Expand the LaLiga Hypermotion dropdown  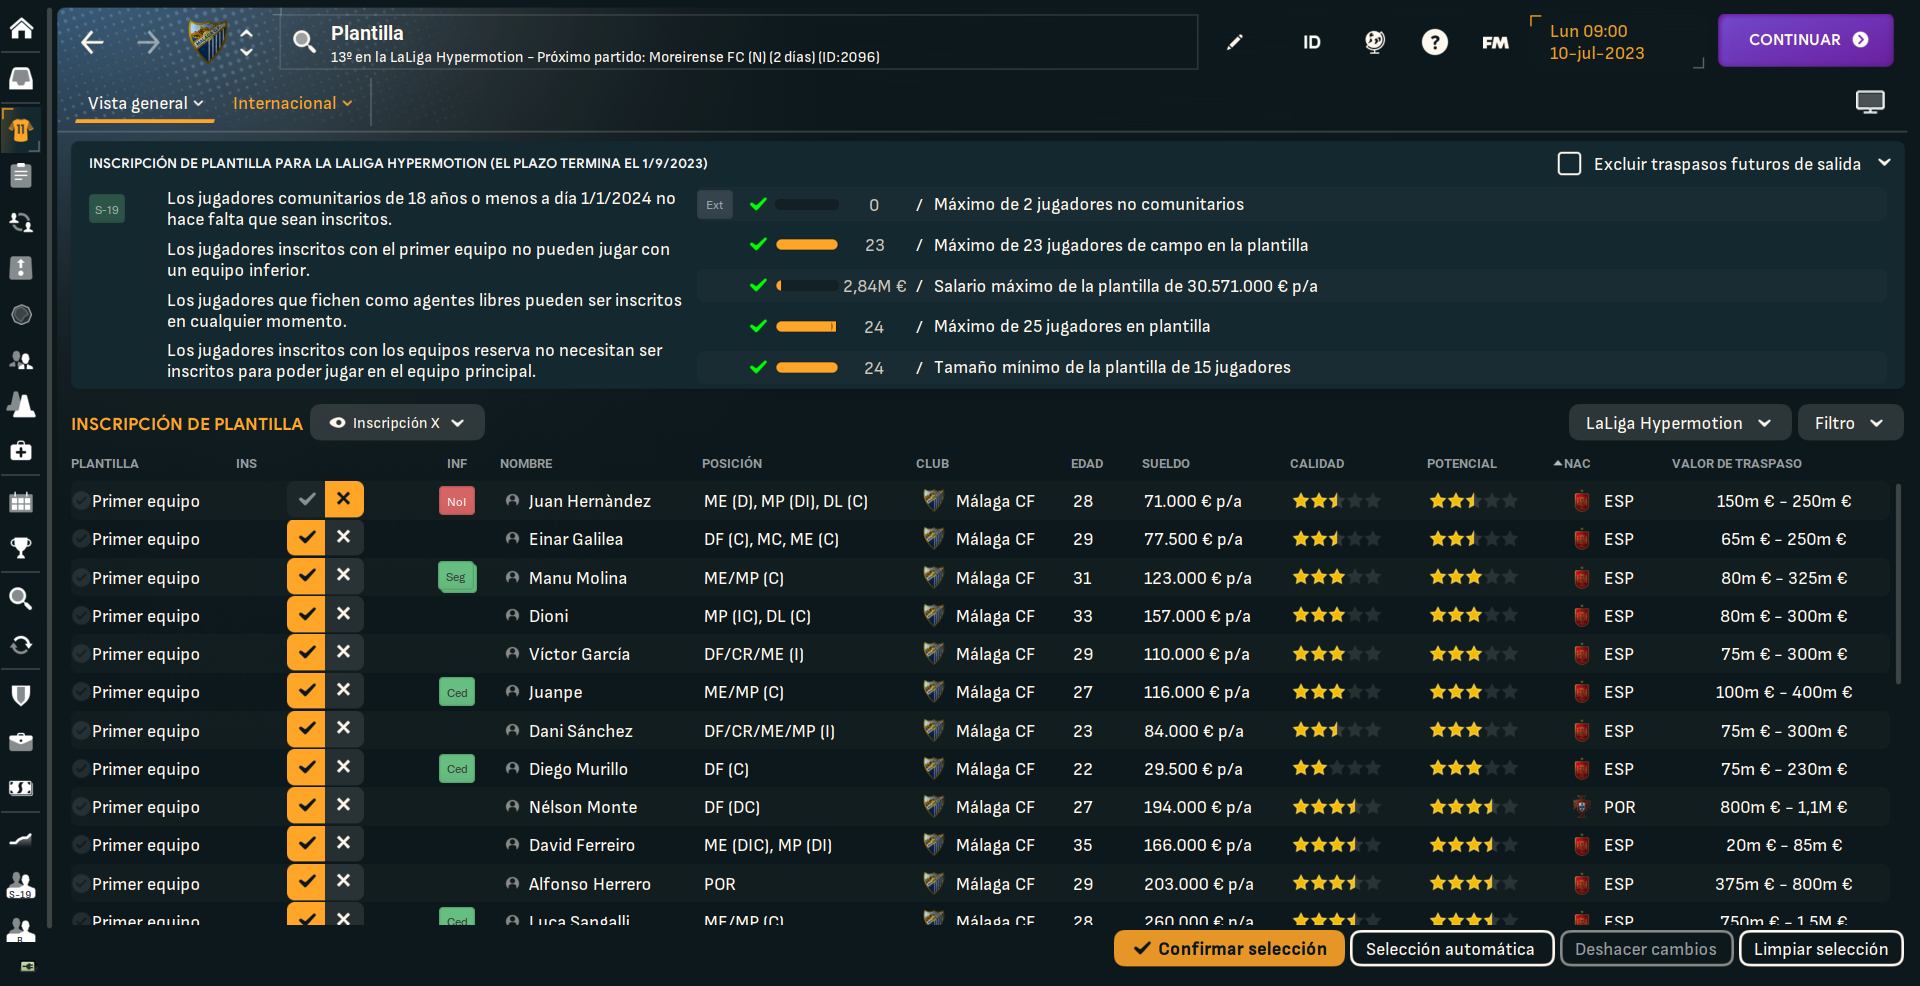pyautogui.click(x=1678, y=423)
